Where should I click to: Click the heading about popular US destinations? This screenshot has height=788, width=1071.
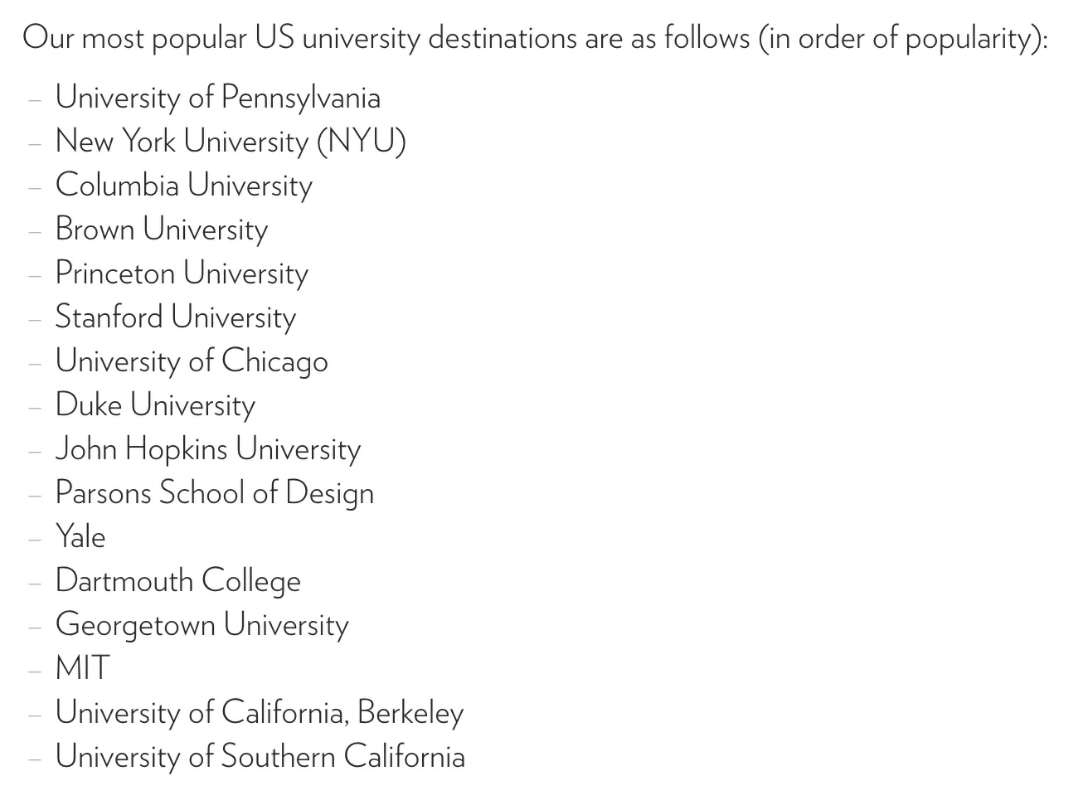click(535, 38)
